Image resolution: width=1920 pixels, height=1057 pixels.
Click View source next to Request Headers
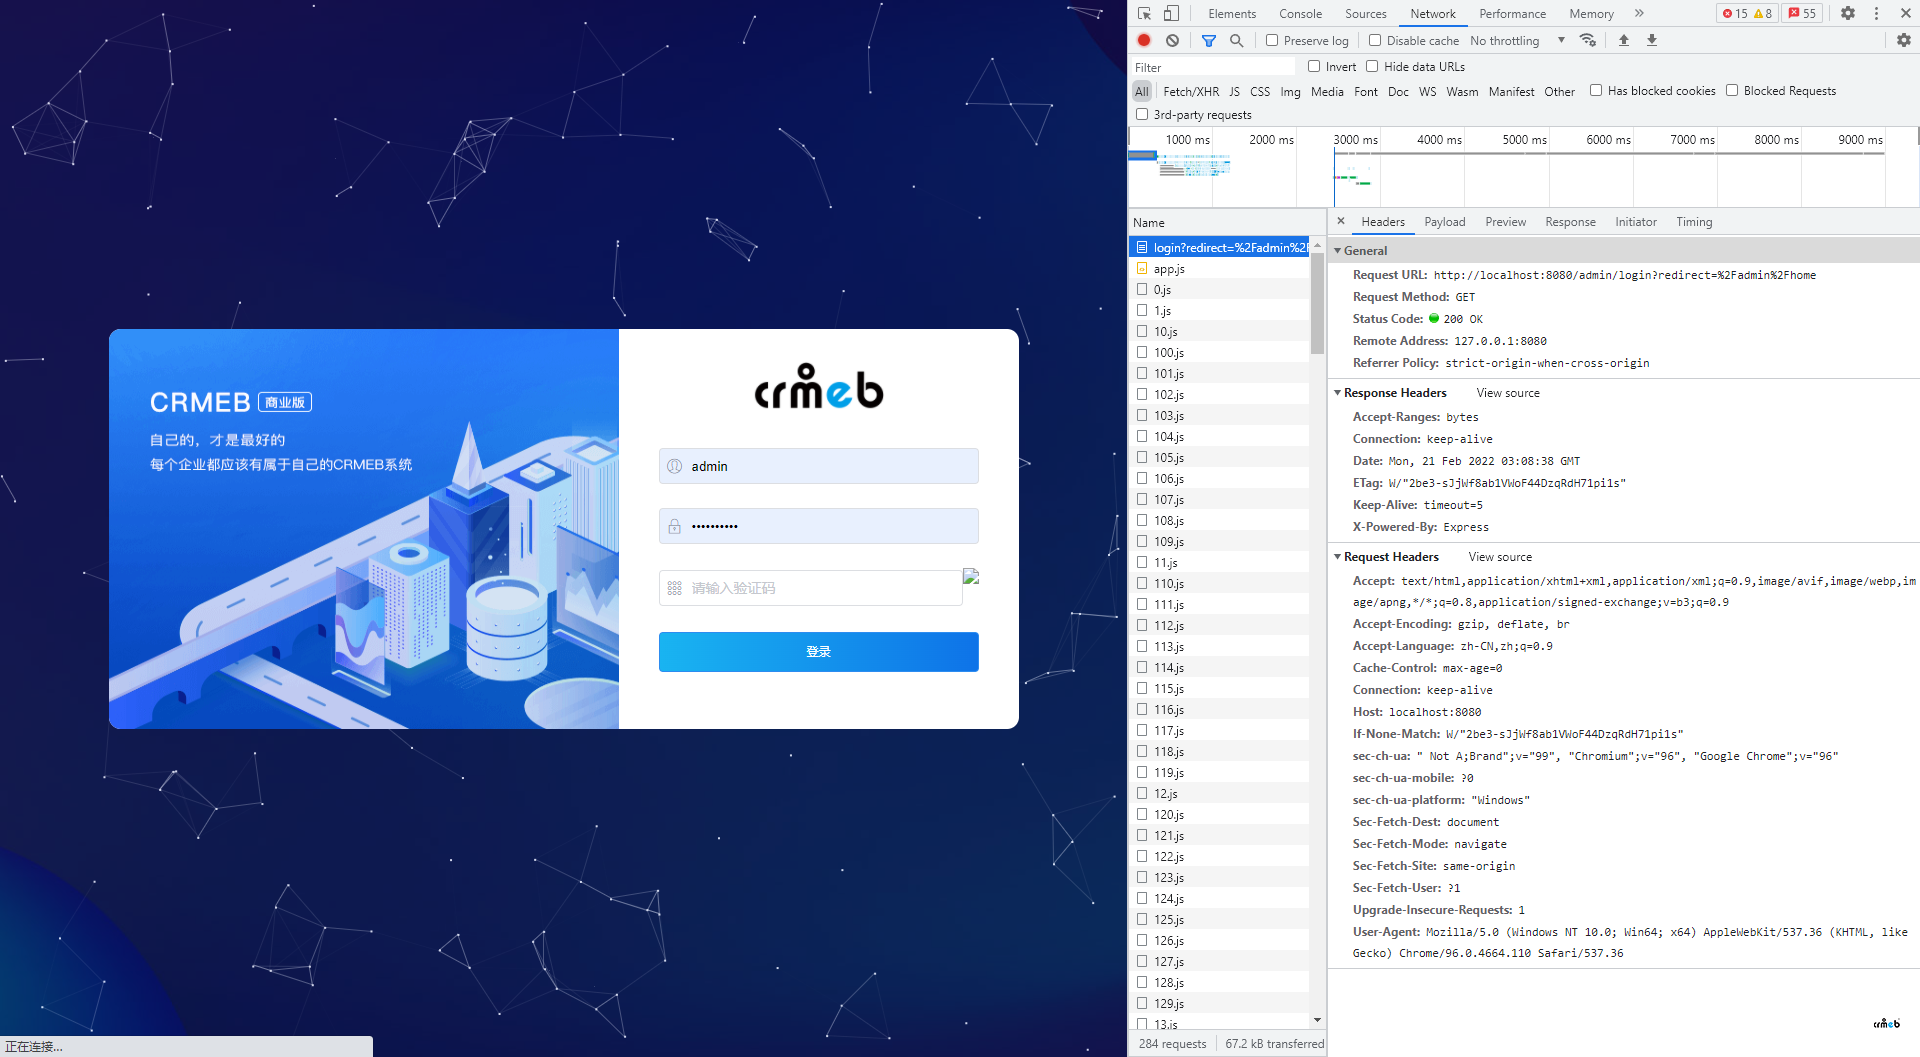tap(1499, 557)
